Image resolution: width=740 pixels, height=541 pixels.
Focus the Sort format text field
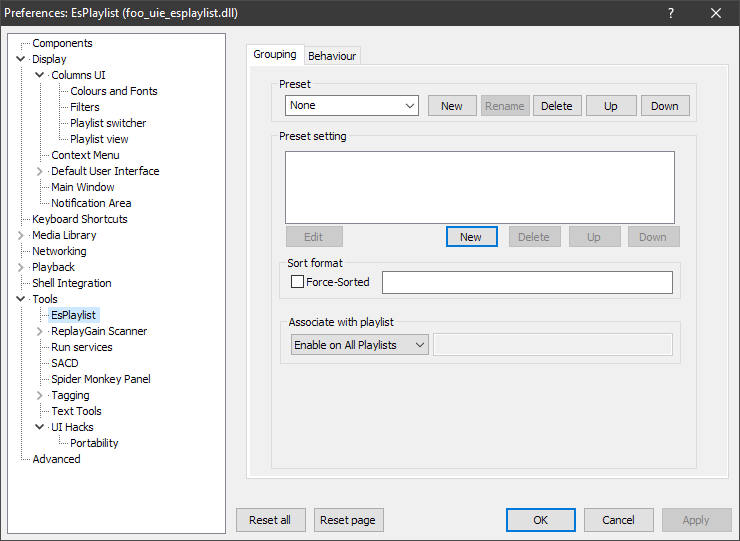[527, 282]
